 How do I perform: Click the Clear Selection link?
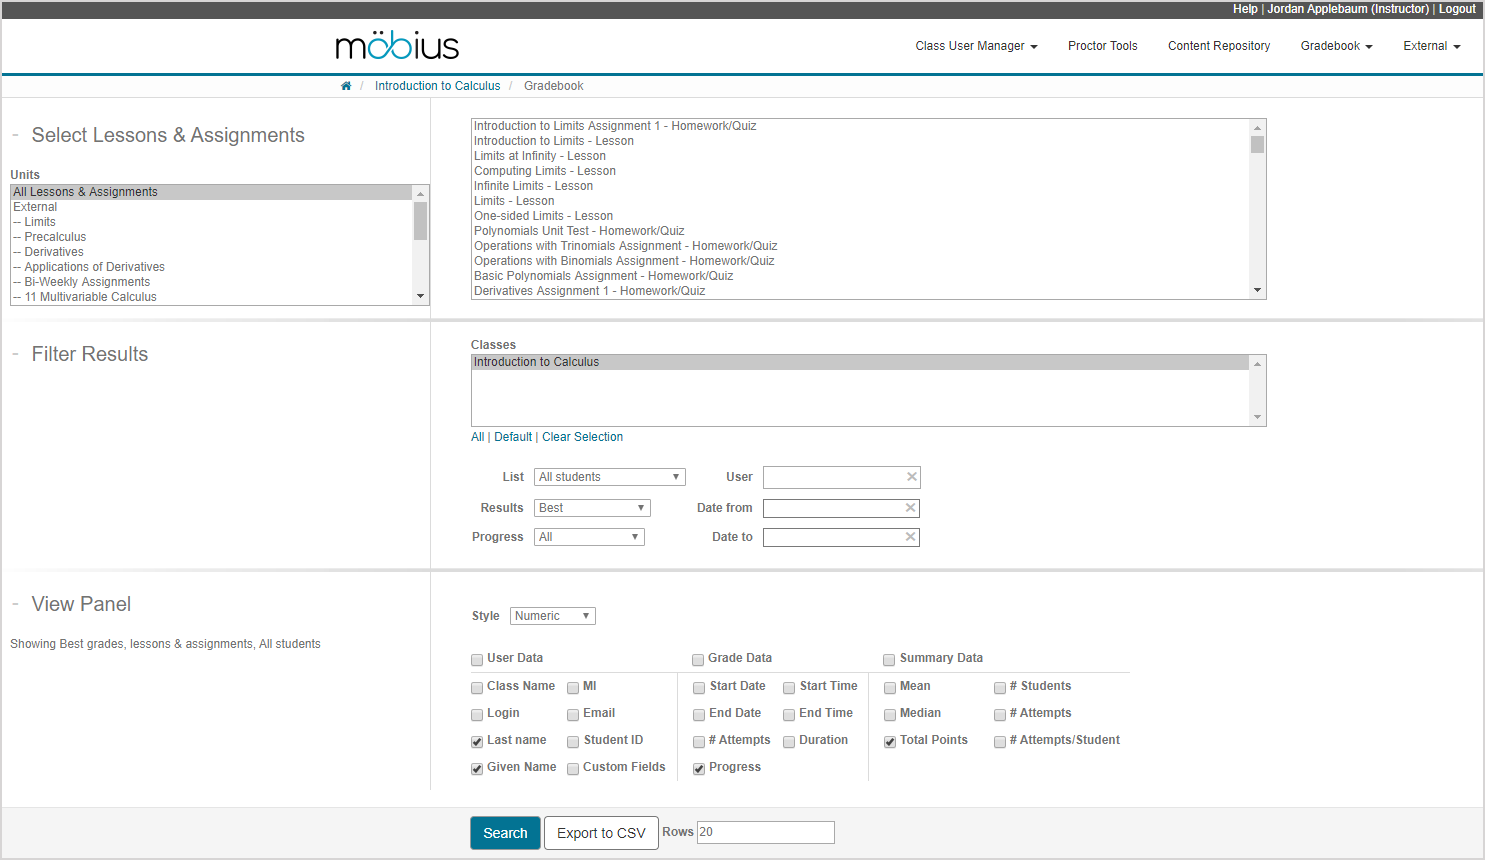tap(582, 437)
